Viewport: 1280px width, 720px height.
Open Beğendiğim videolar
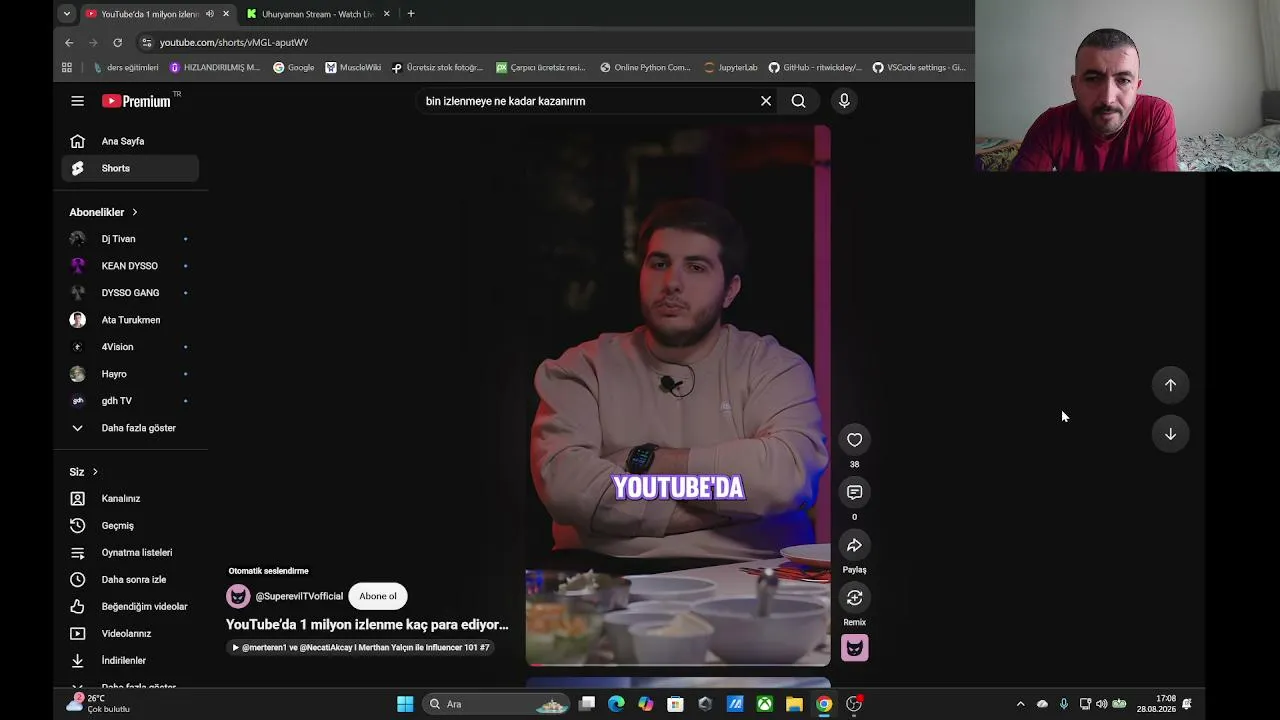pyautogui.click(x=130, y=606)
